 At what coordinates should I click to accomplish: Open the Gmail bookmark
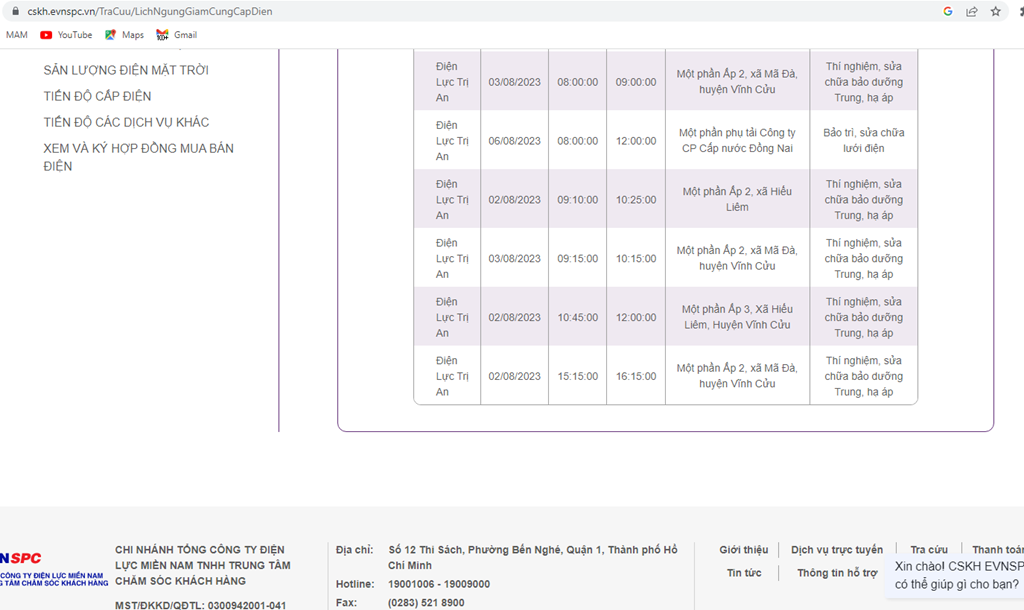coord(176,35)
